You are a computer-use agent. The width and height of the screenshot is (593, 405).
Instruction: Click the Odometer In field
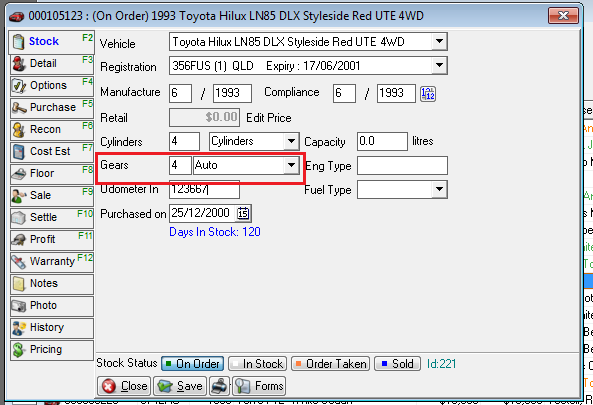[x=204, y=189]
